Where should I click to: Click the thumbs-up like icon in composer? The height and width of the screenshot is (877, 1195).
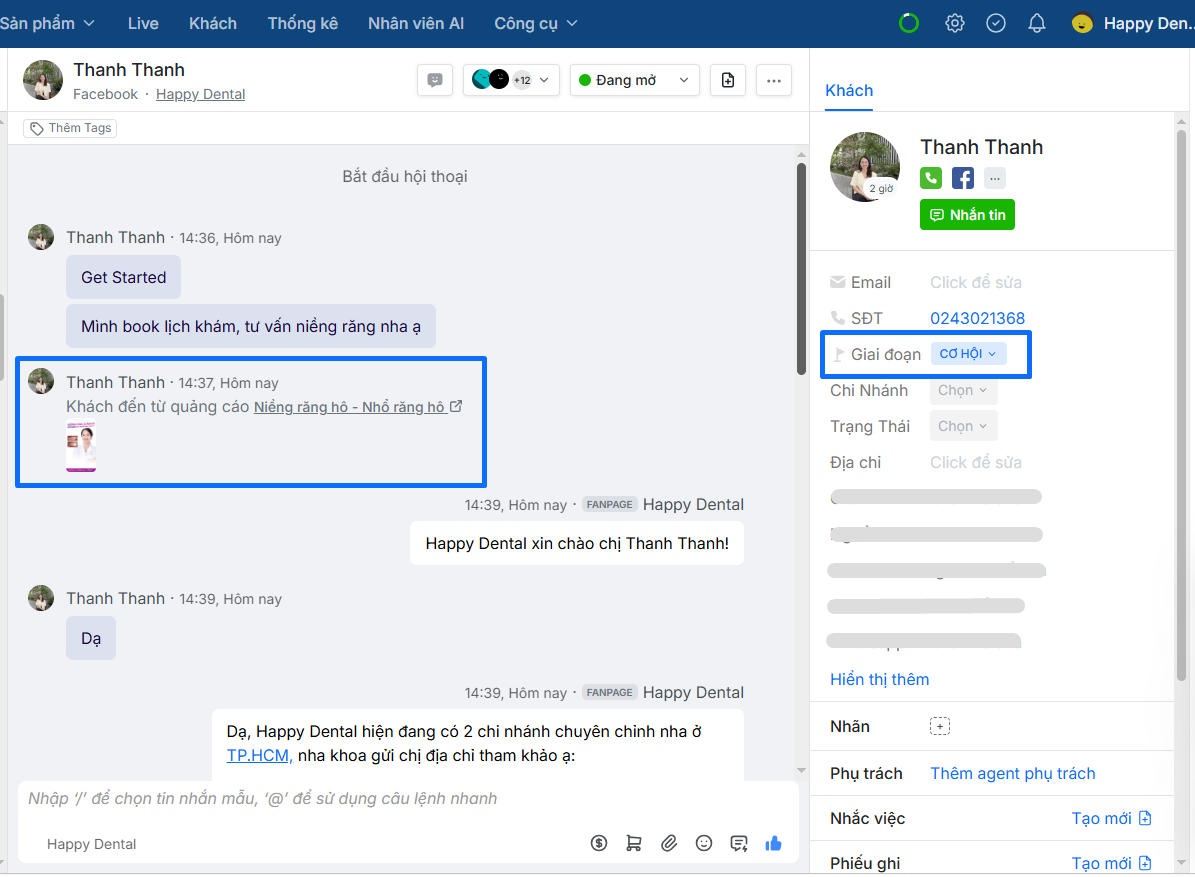(773, 843)
